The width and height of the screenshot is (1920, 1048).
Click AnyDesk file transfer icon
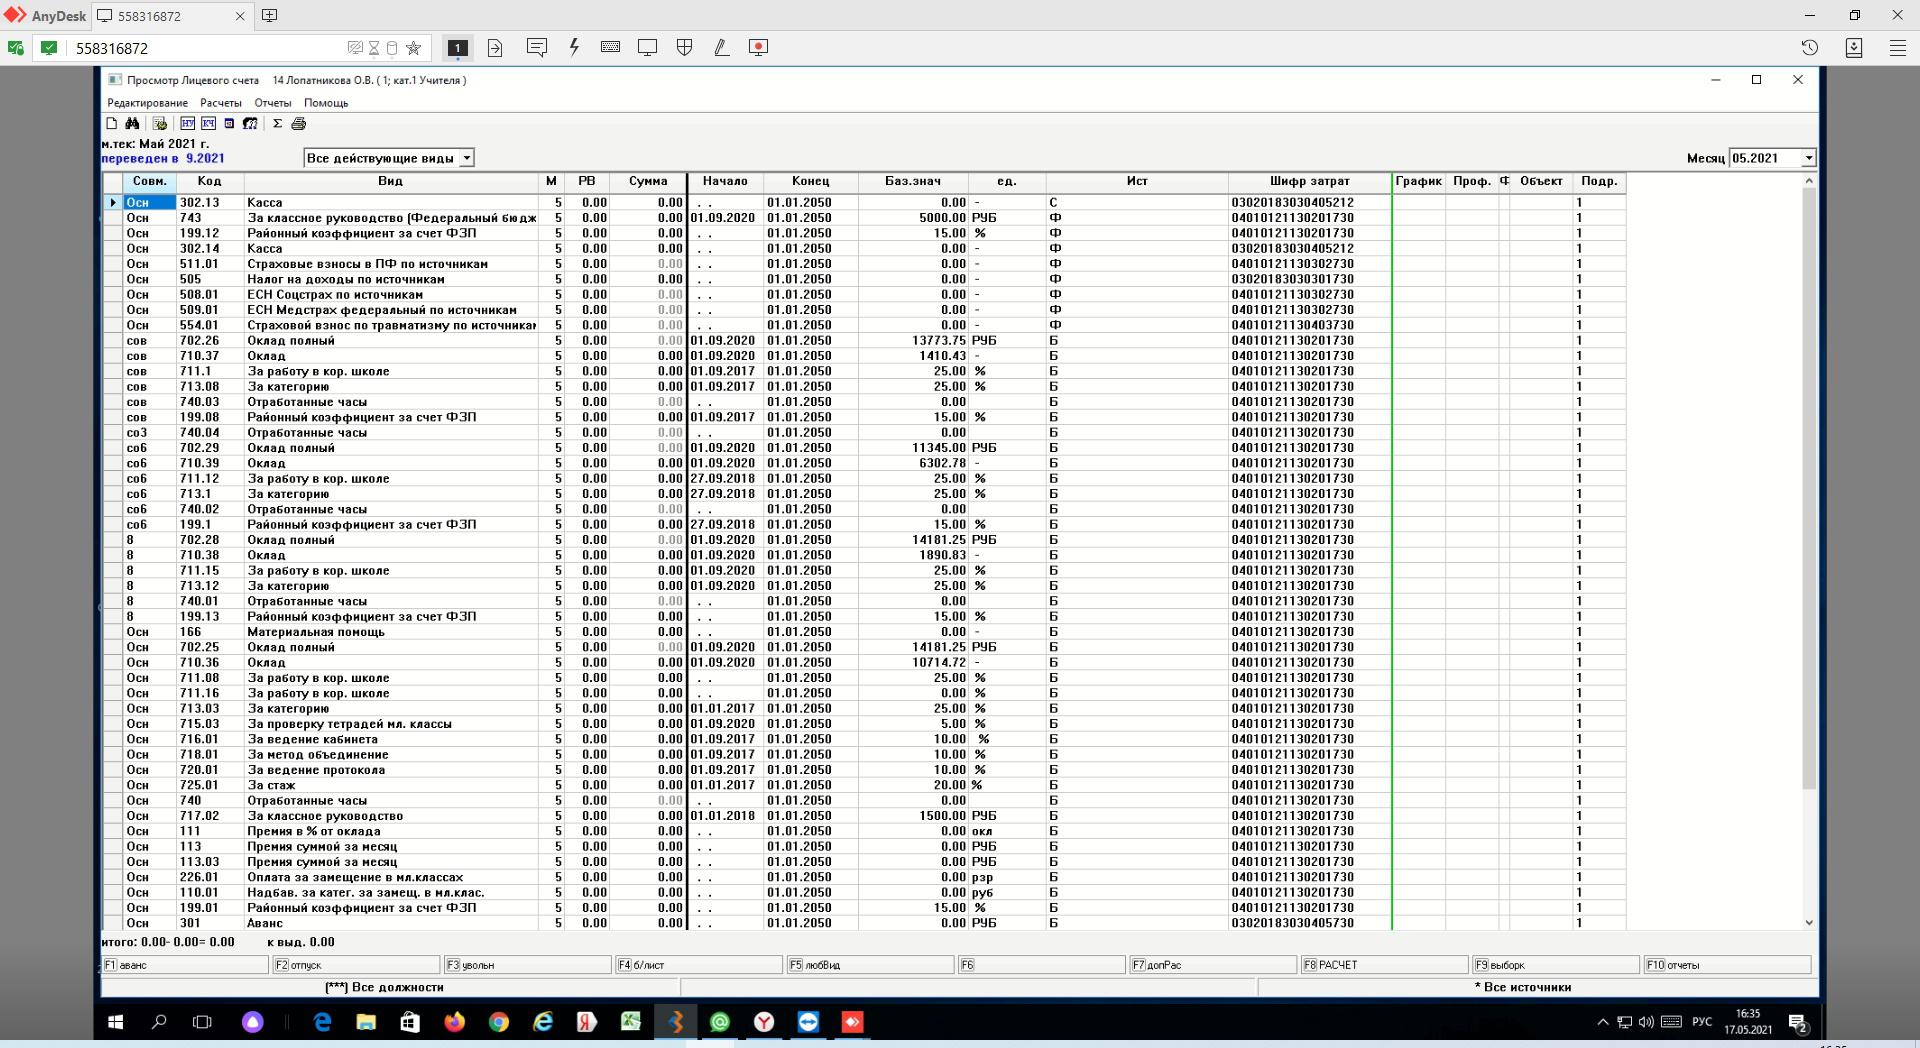(x=495, y=47)
